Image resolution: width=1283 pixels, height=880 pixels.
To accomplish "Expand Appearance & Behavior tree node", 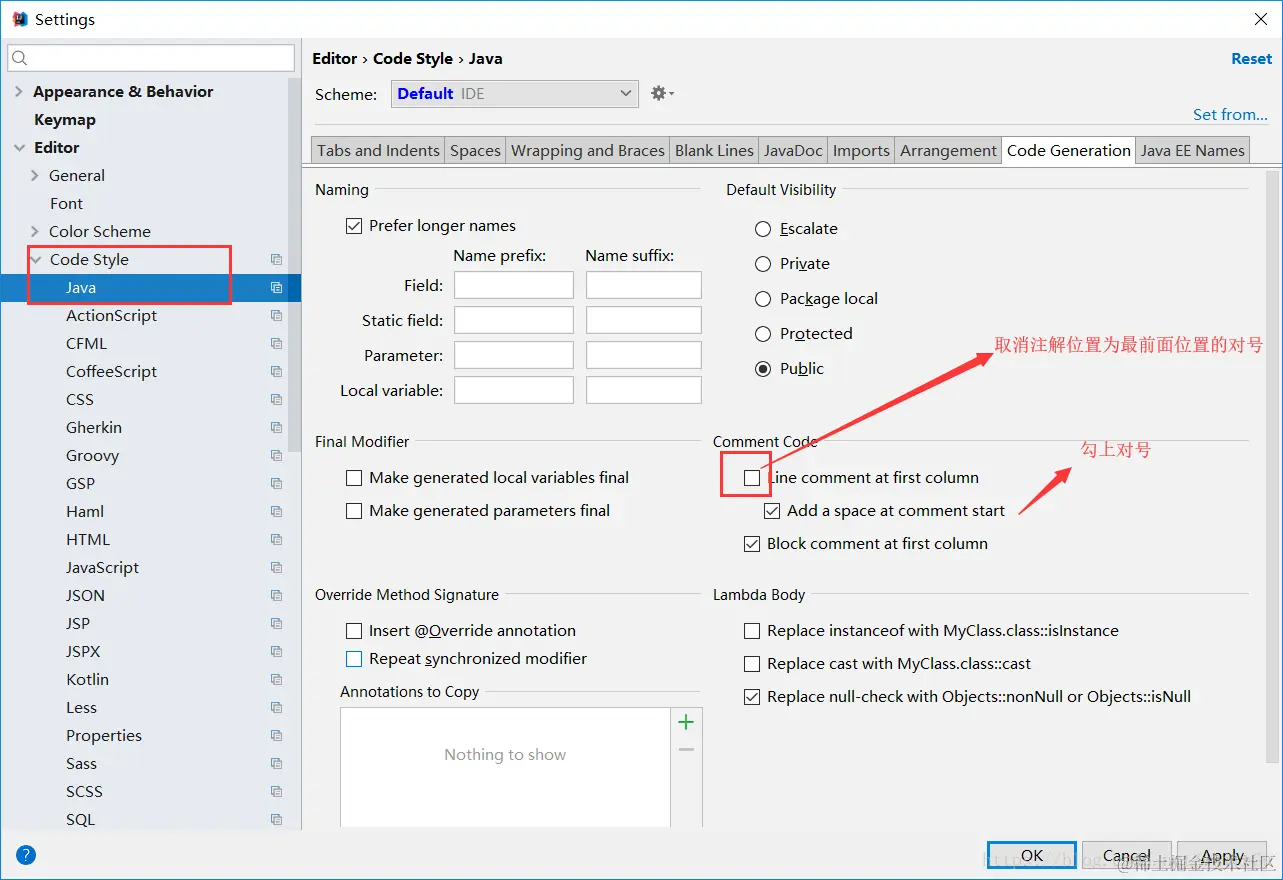I will [x=18, y=91].
